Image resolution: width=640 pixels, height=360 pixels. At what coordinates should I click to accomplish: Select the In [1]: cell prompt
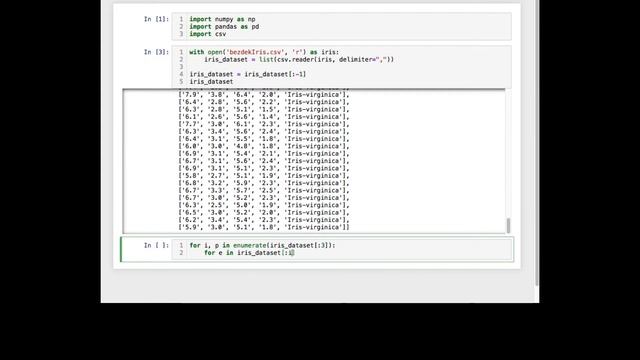point(156,19)
